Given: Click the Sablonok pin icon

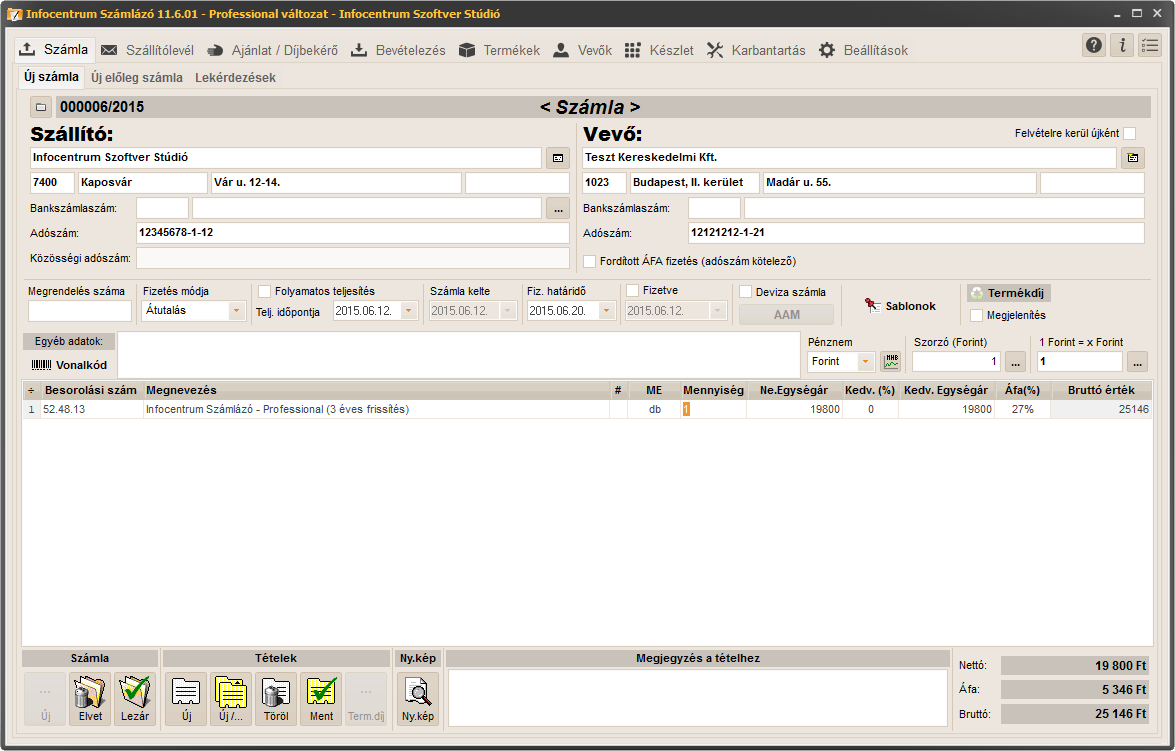Looking at the screenshot, I should click(872, 306).
